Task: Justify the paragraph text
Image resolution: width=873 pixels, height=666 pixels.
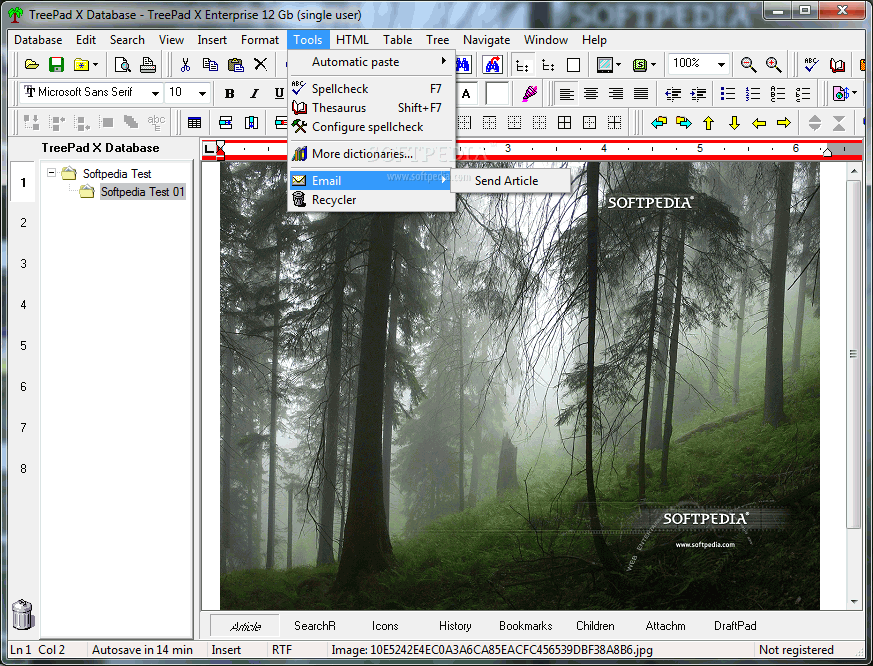Action: [x=641, y=94]
